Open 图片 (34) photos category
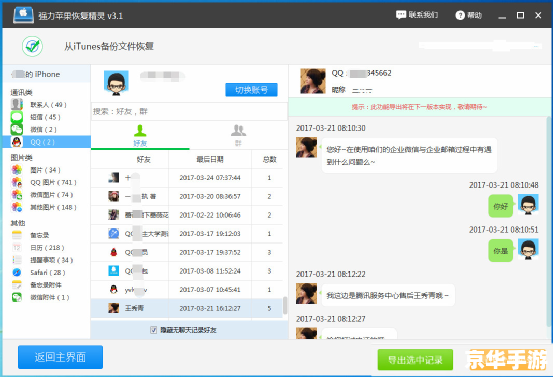The width and height of the screenshot is (554, 378). 47,170
